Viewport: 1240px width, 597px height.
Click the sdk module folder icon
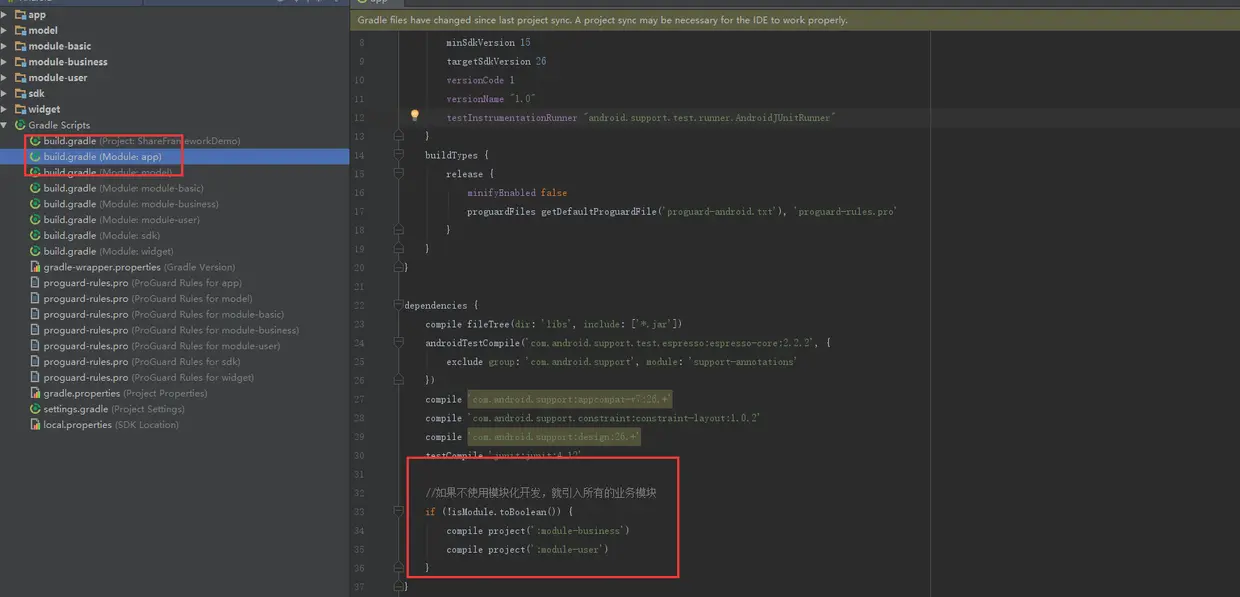pos(20,93)
